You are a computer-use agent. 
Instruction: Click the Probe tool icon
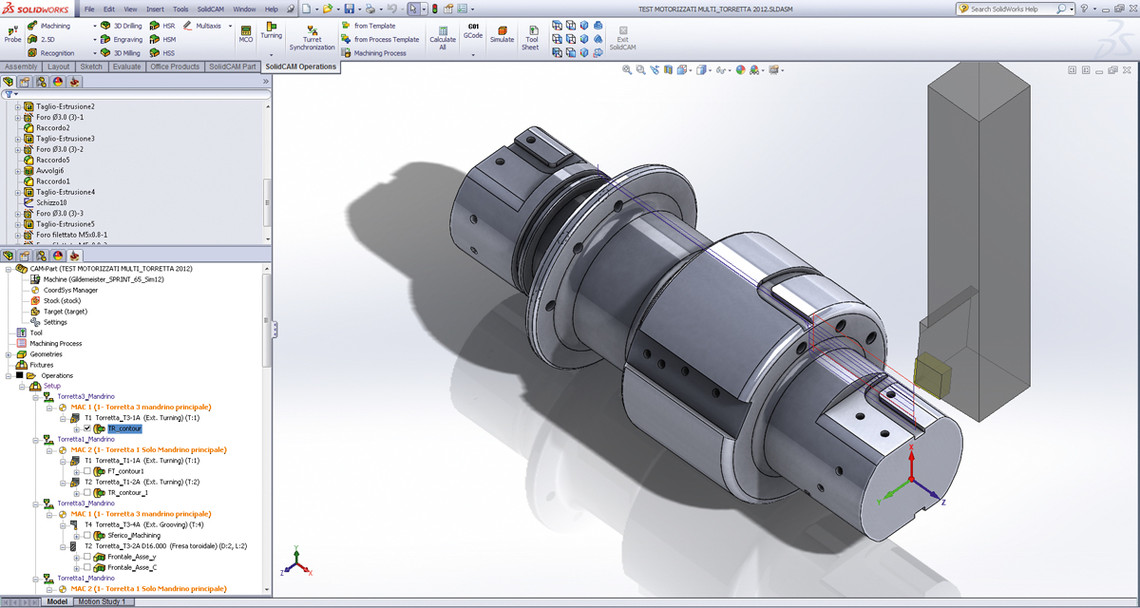12,35
